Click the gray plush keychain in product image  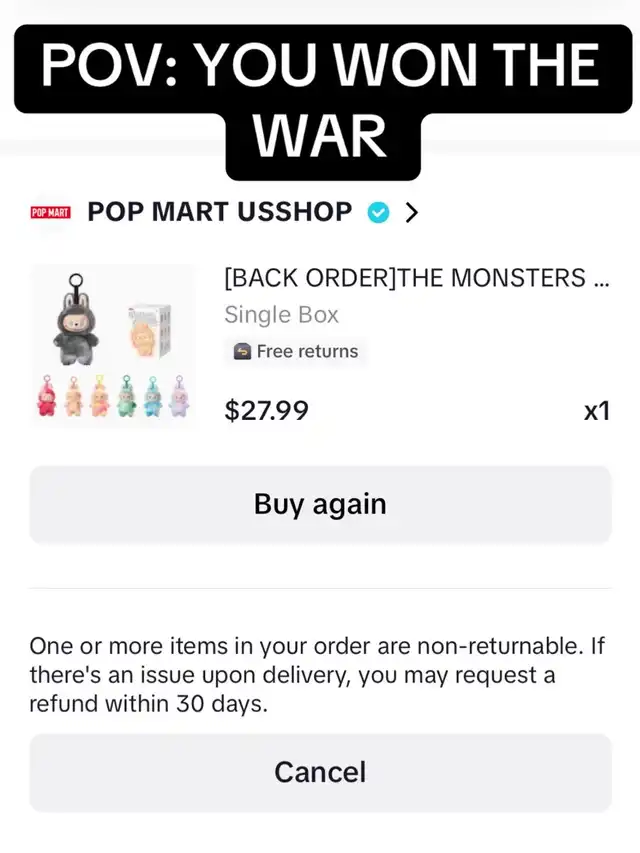(x=76, y=320)
